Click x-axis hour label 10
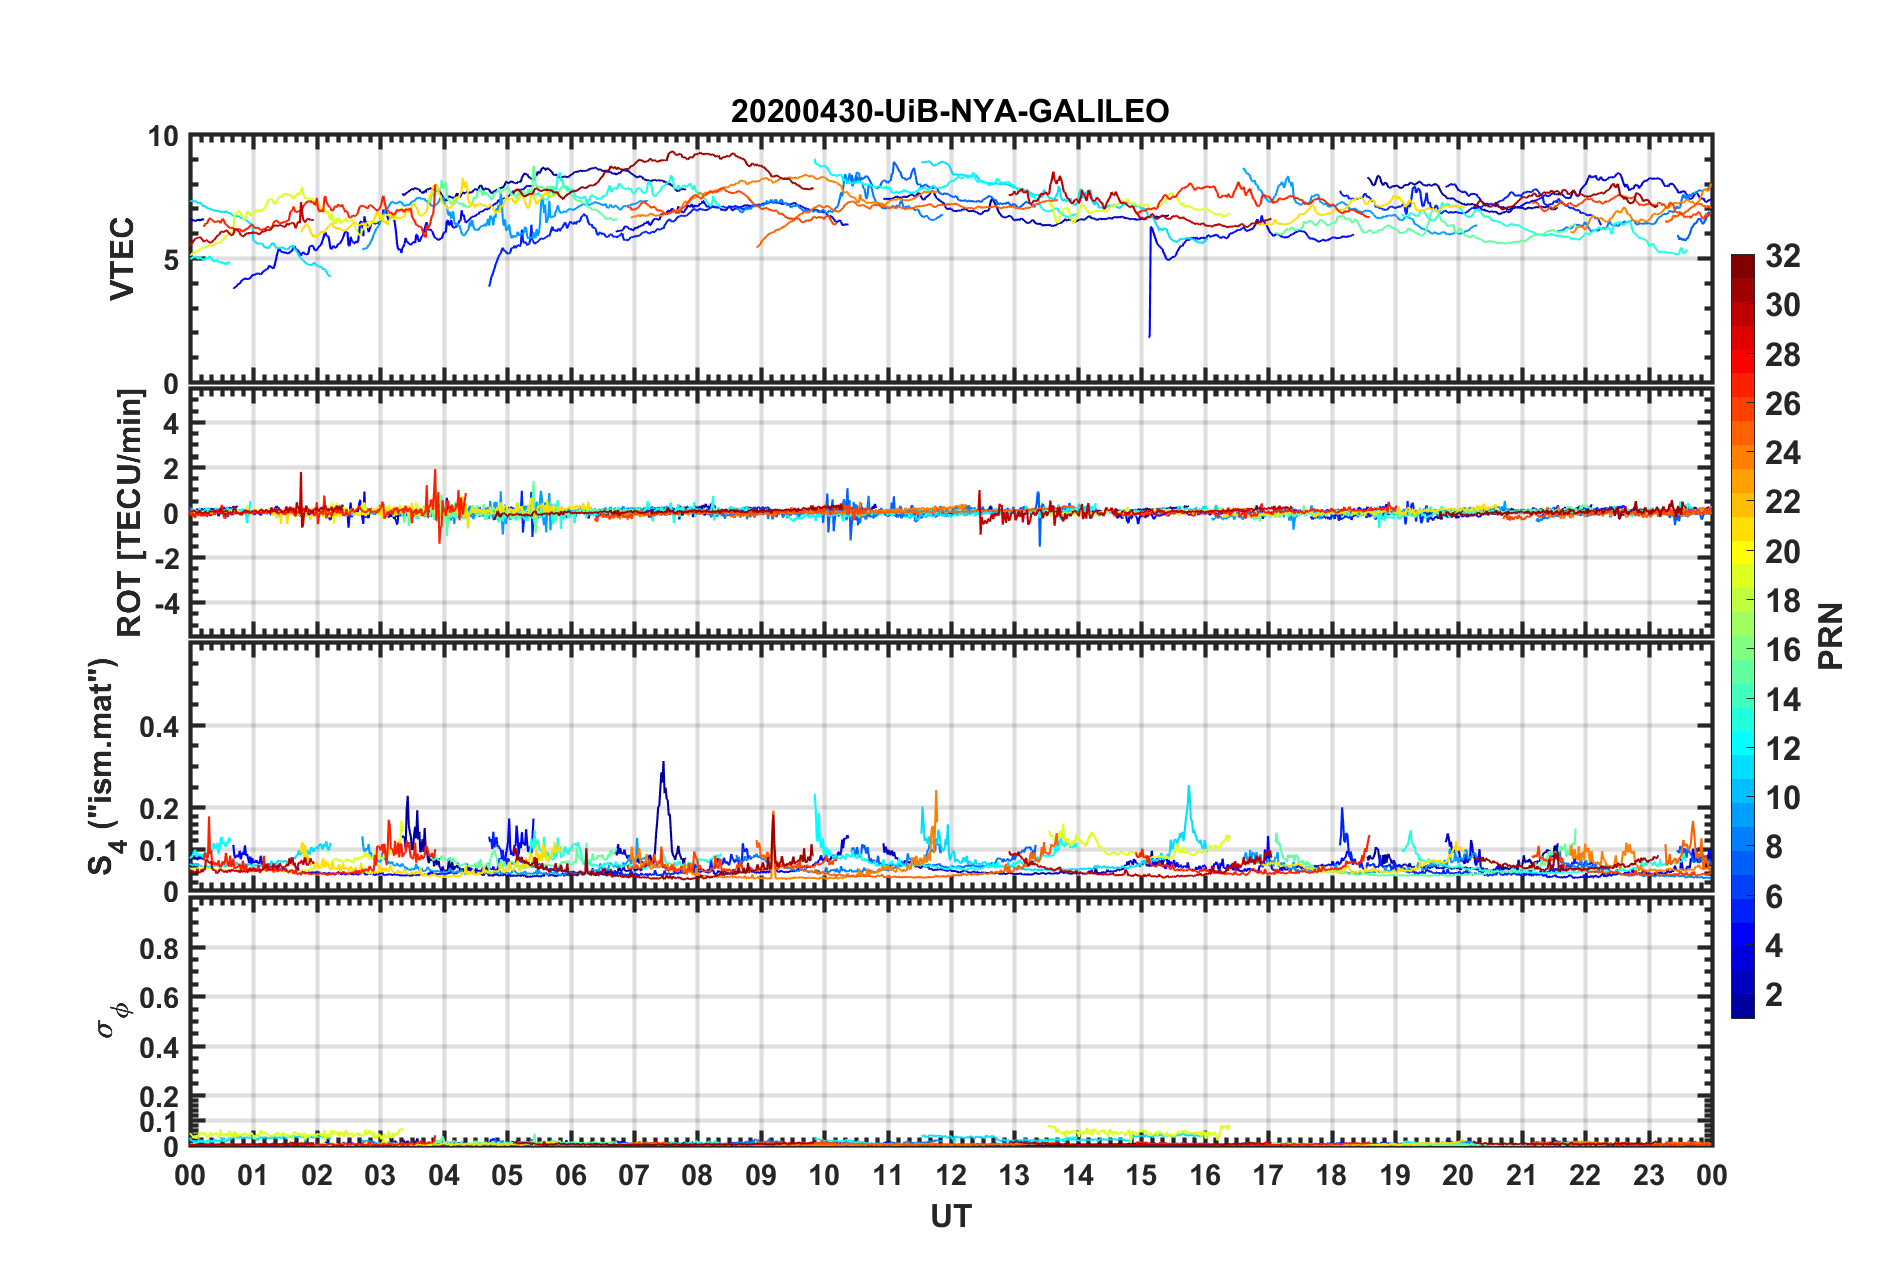Image resolution: width=1902 pixels, height=1272 pixels. point(824,1175)
